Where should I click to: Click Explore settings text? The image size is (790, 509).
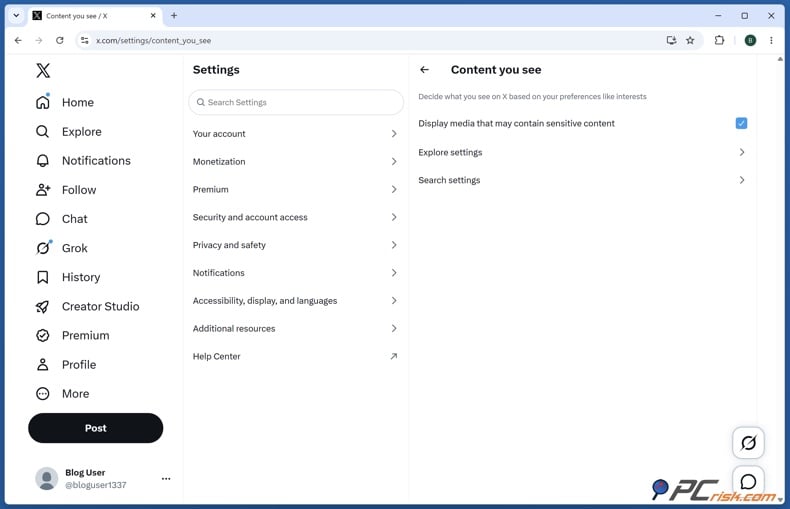450,152
